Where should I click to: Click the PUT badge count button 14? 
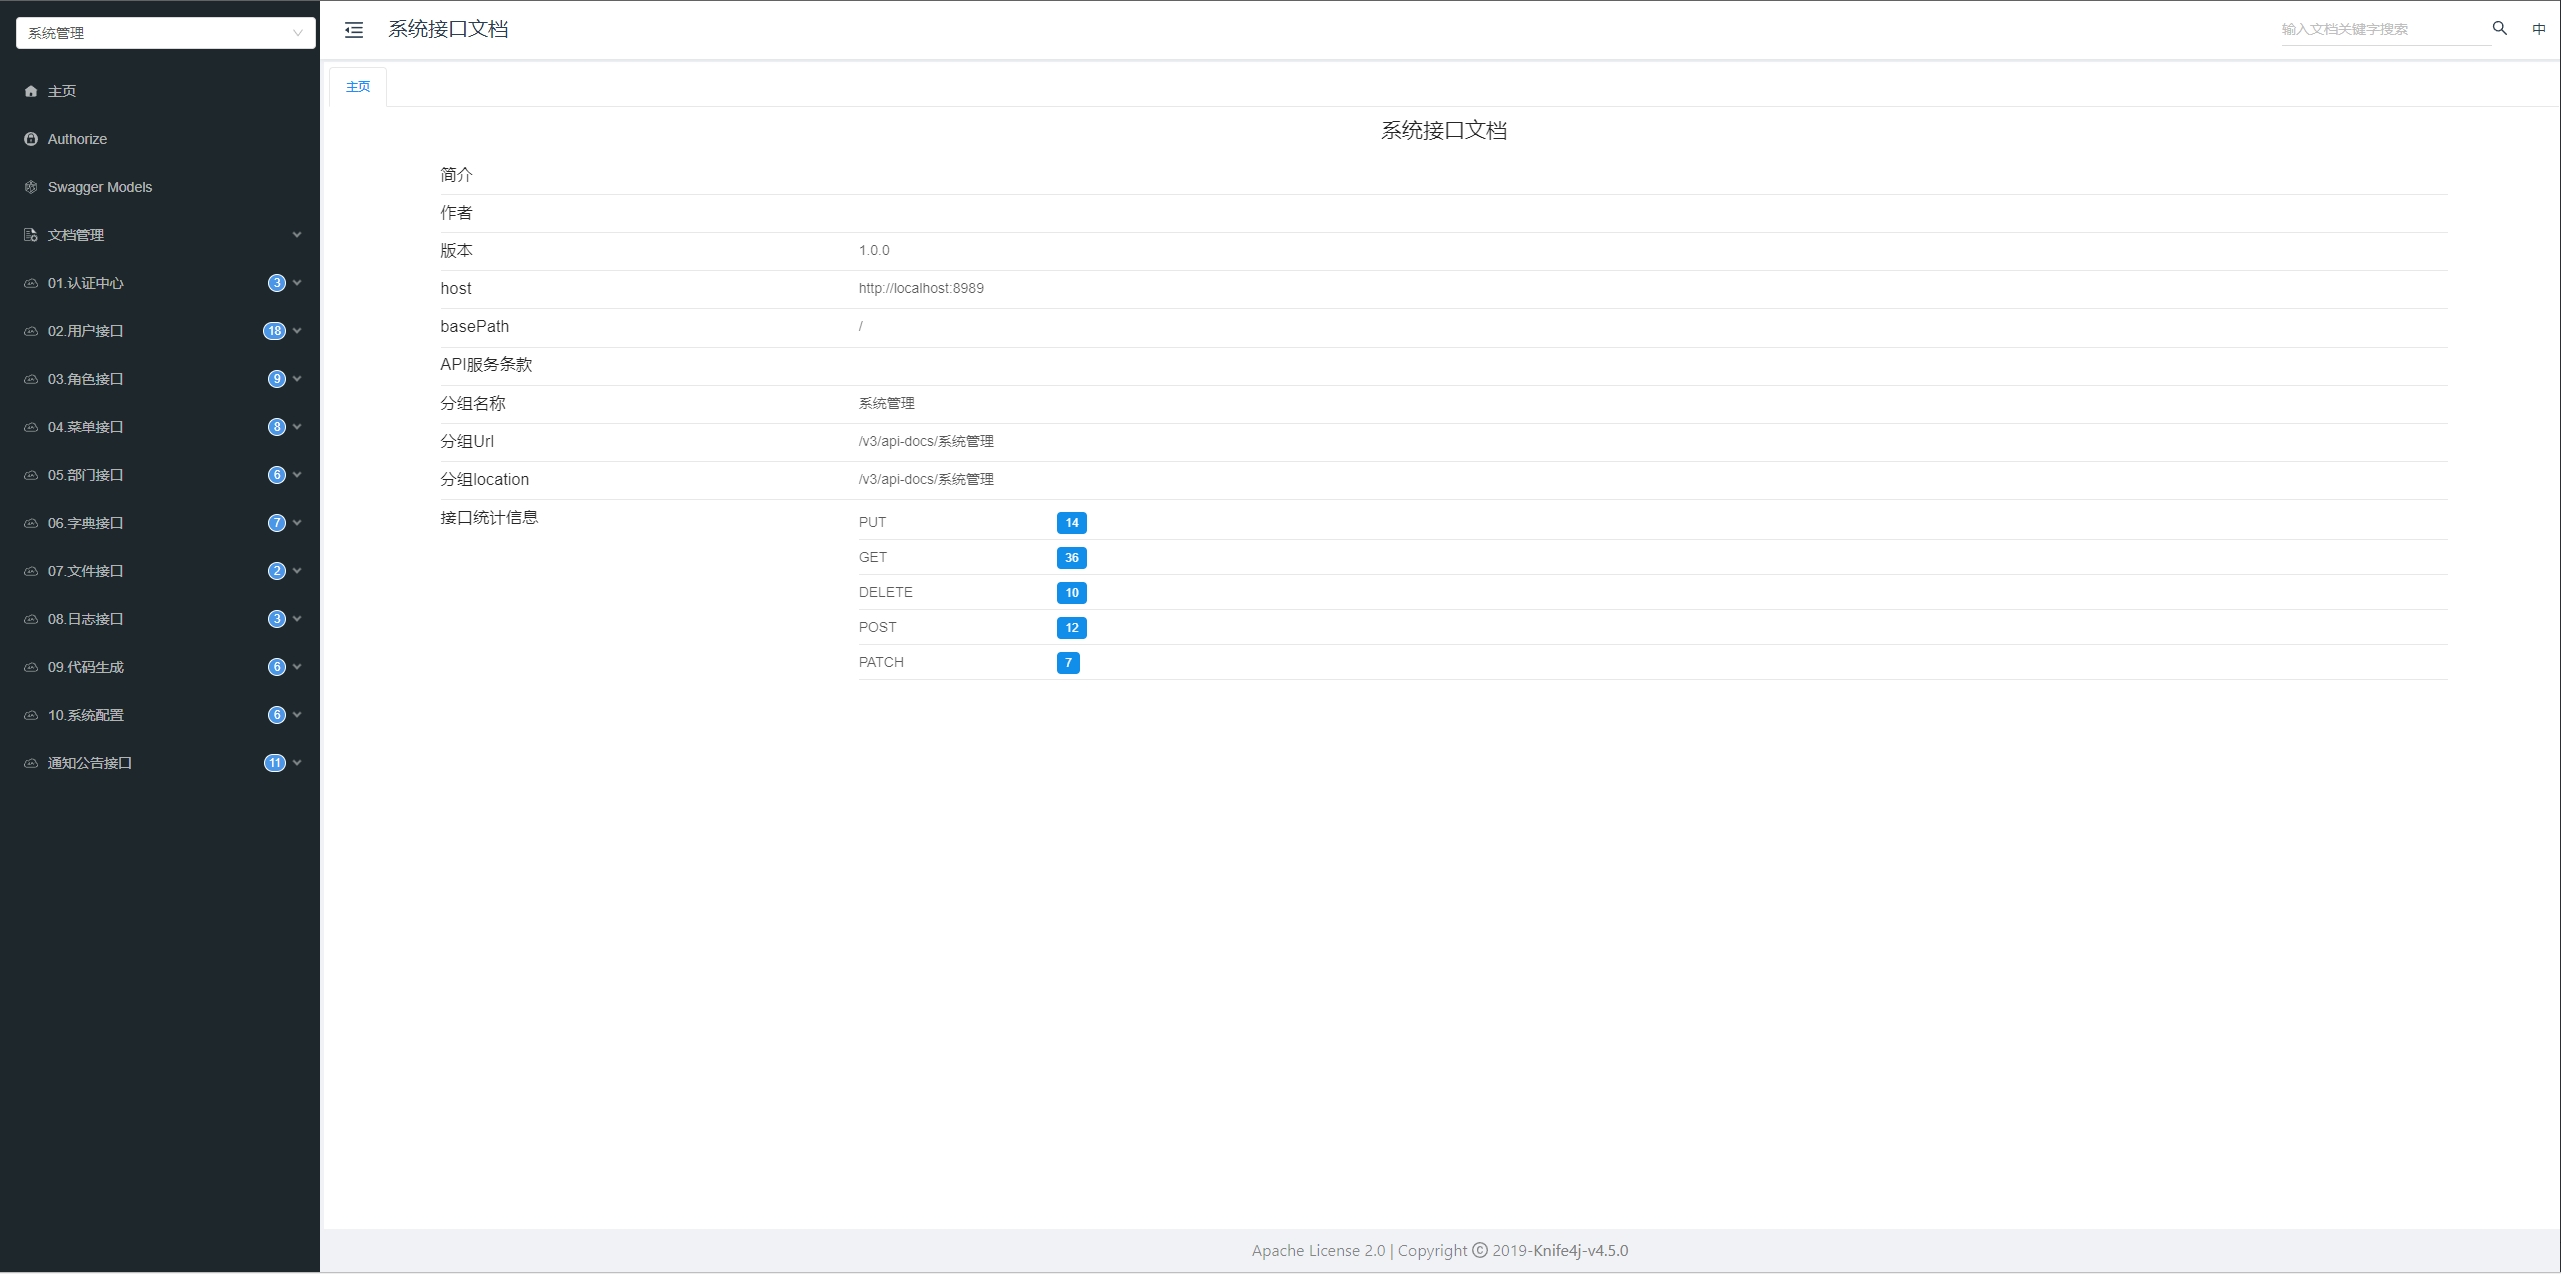[1070, 523]
